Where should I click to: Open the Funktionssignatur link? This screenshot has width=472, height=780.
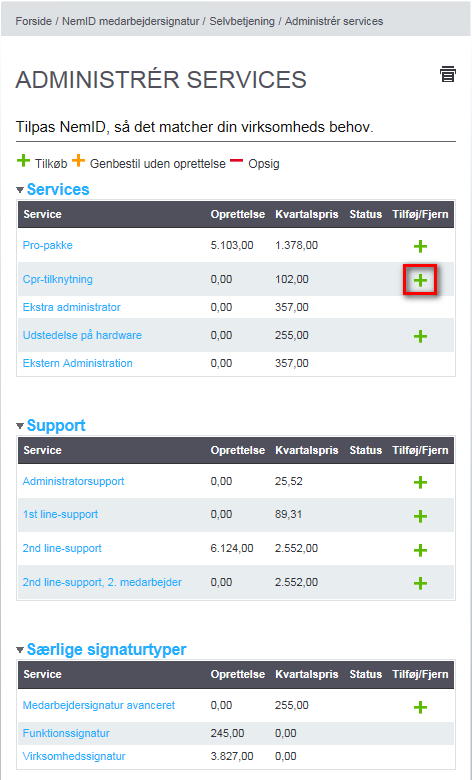[66, 733]
